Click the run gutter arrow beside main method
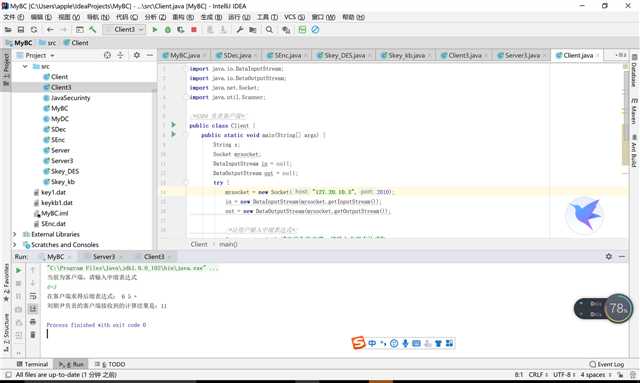 [x=173, y=134]
